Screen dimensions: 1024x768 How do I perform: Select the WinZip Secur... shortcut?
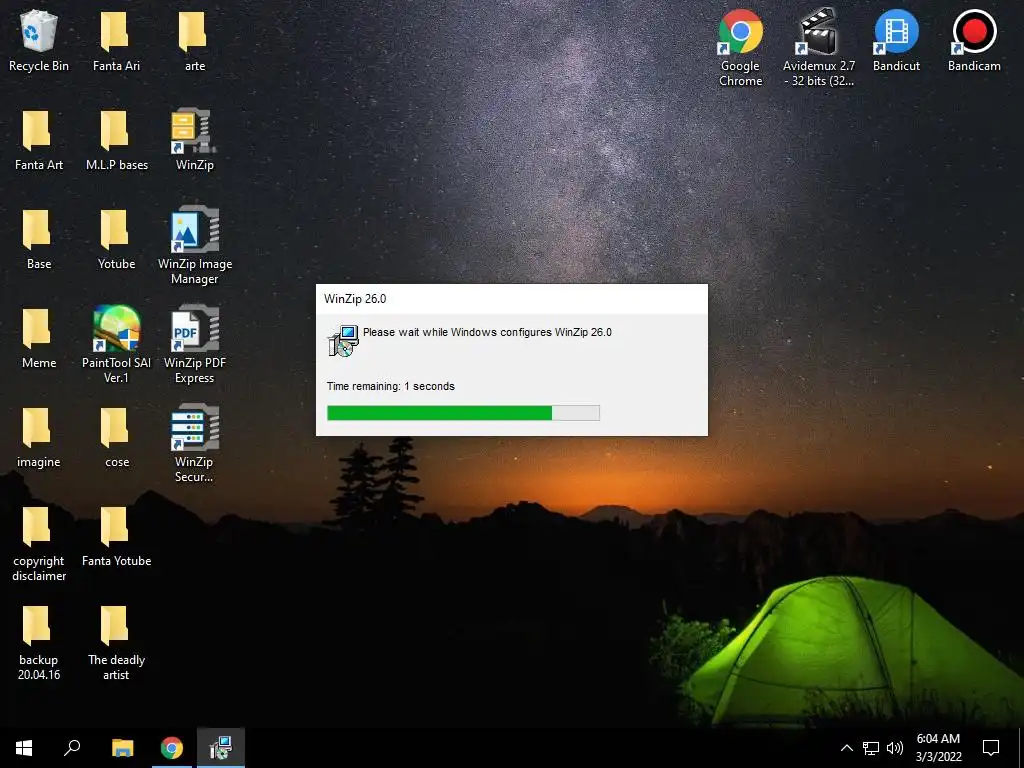click(194, 444)
